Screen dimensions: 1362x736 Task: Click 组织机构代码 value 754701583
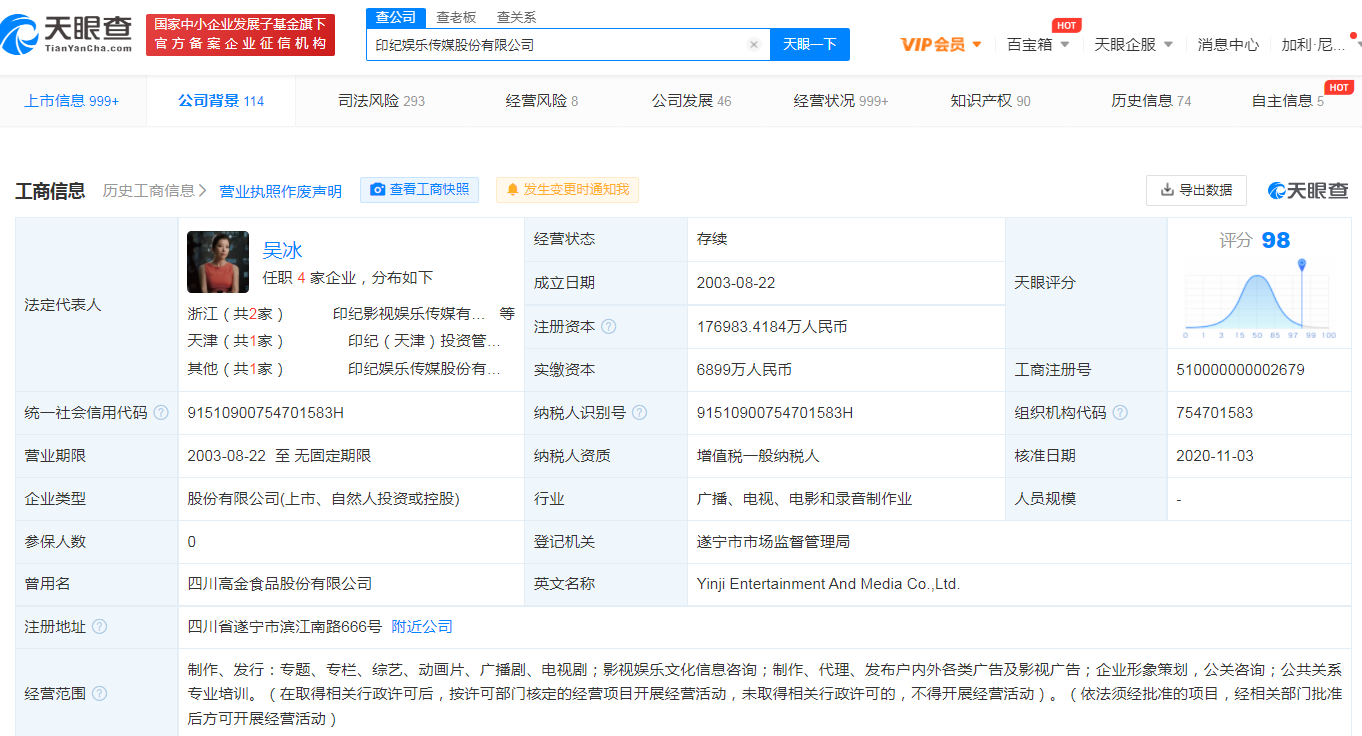point(1215,413)
